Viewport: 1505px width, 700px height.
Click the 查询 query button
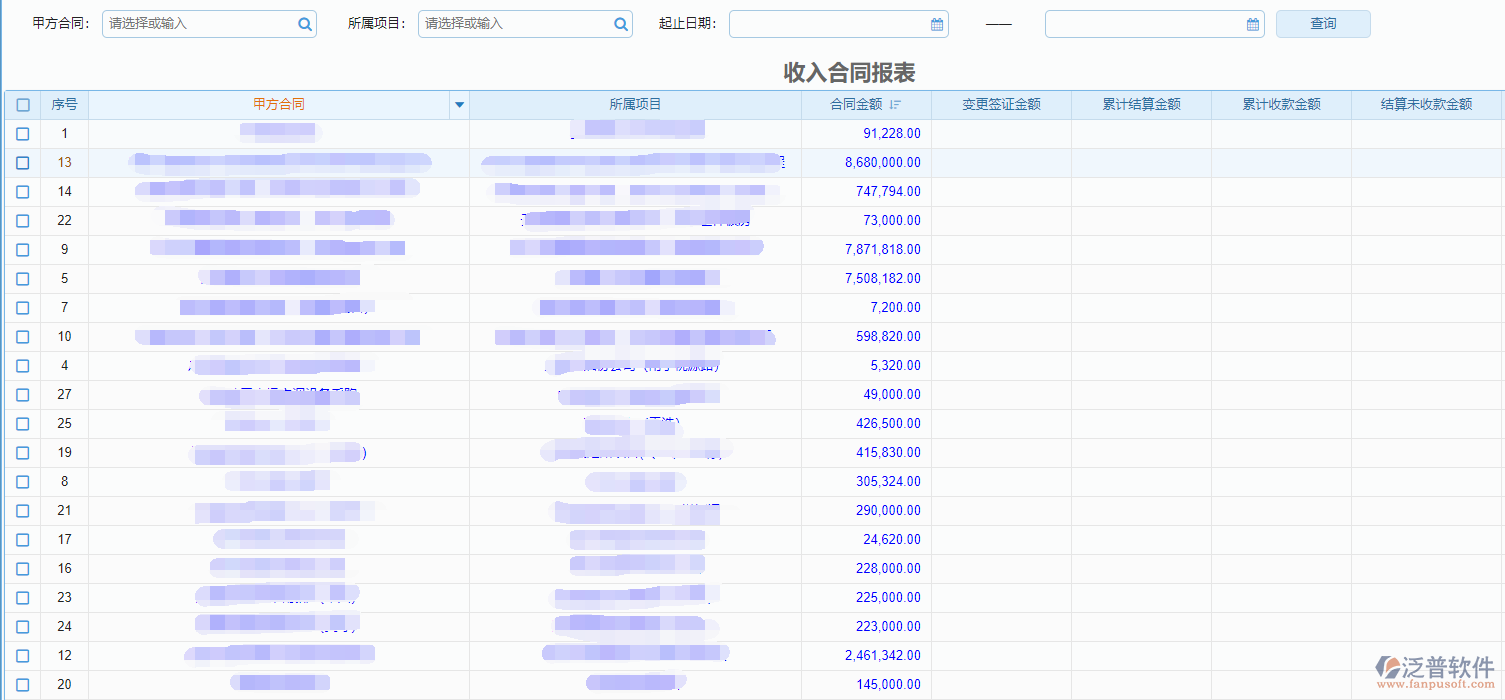pyautogui.click(x=1322, y=23)
